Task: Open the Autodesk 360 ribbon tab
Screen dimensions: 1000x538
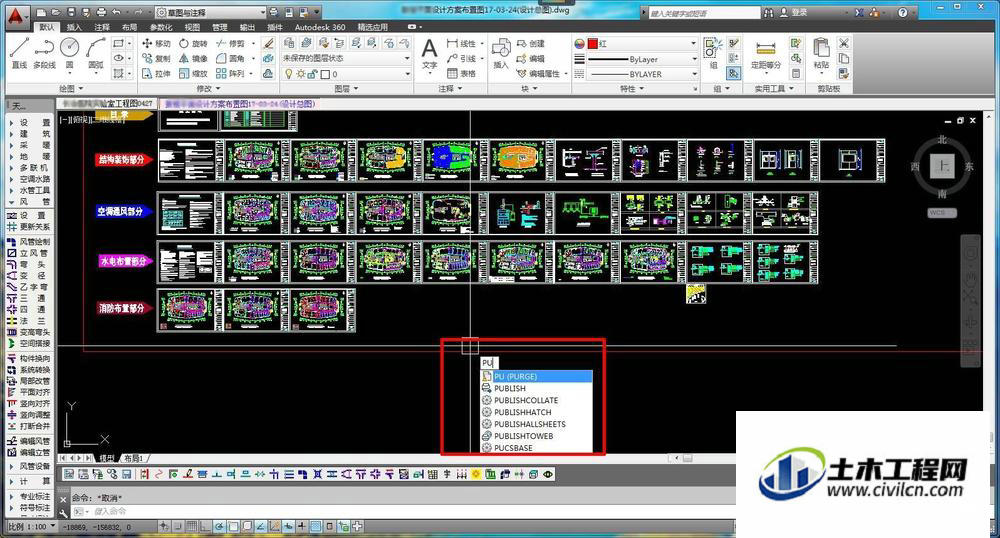Action: pos(320,27)
